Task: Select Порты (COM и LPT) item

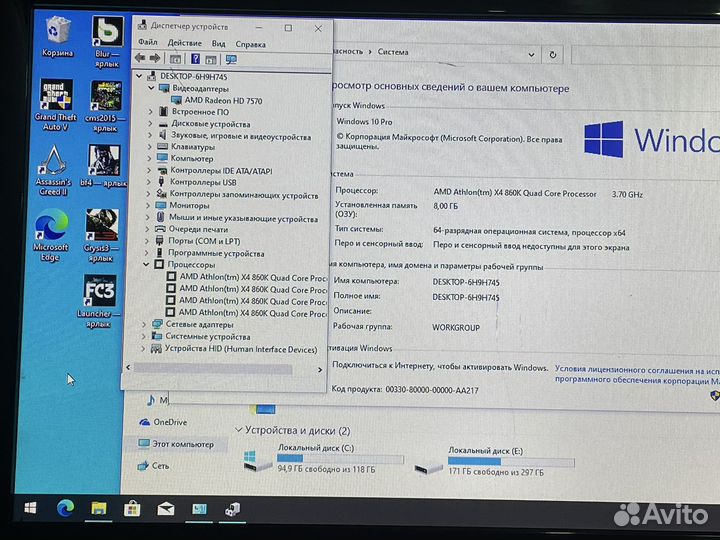Action: coord(198,241)
